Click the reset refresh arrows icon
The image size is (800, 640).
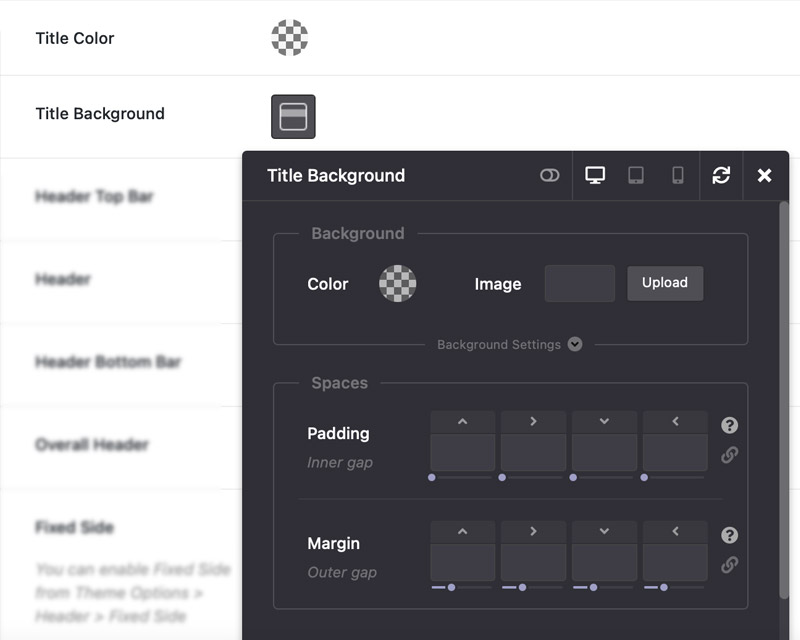pyautogui.click(x=721, y=175)
